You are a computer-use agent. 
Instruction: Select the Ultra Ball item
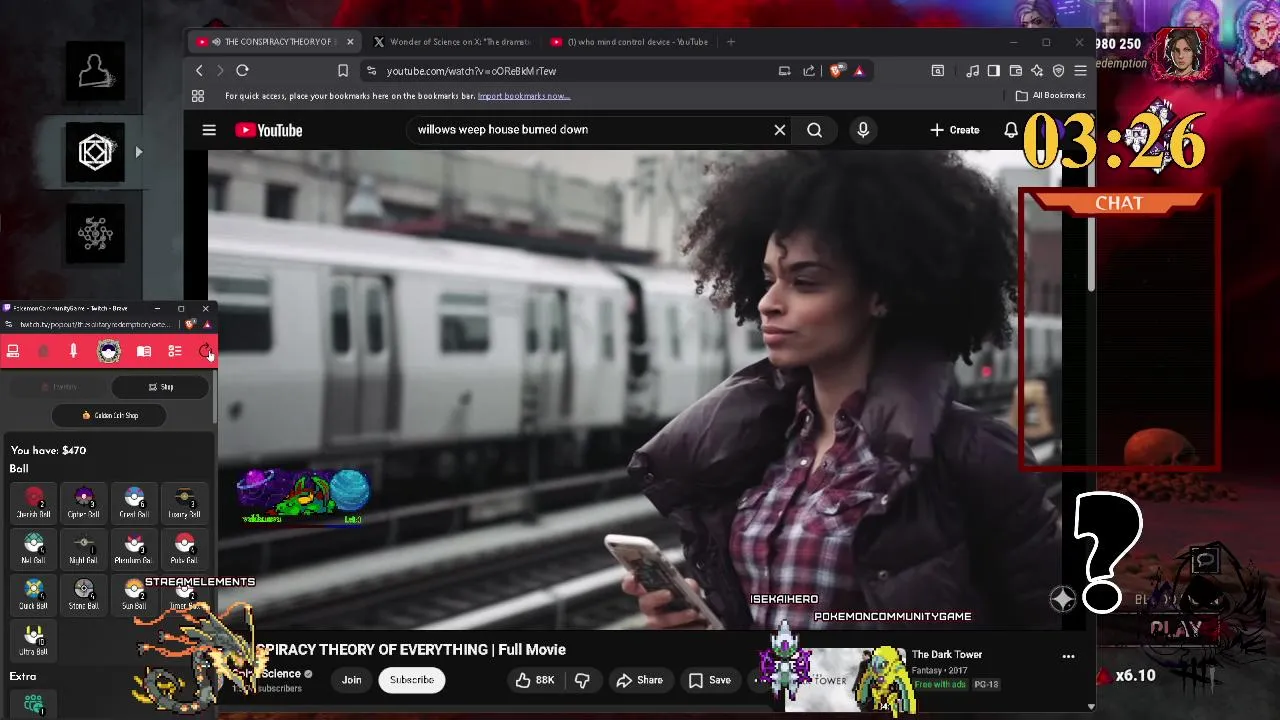coord(34,640)
